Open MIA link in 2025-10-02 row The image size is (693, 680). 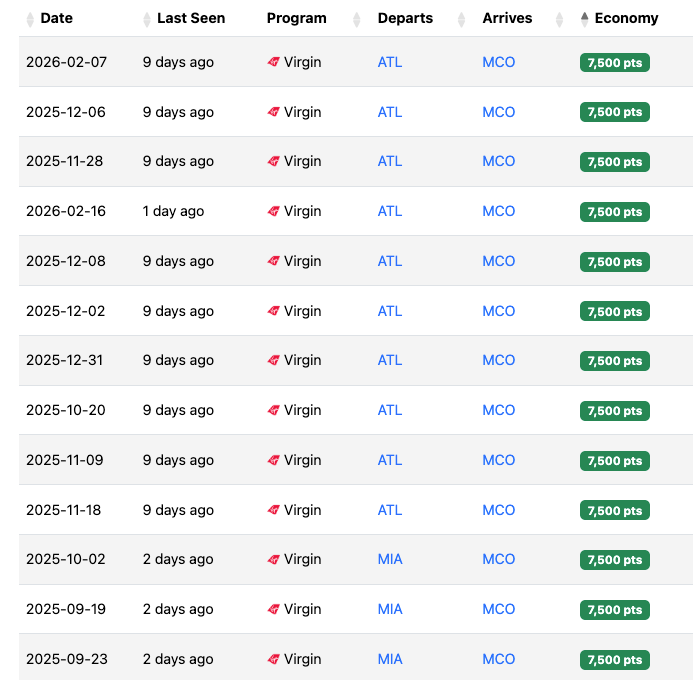(x=390, y=559)
